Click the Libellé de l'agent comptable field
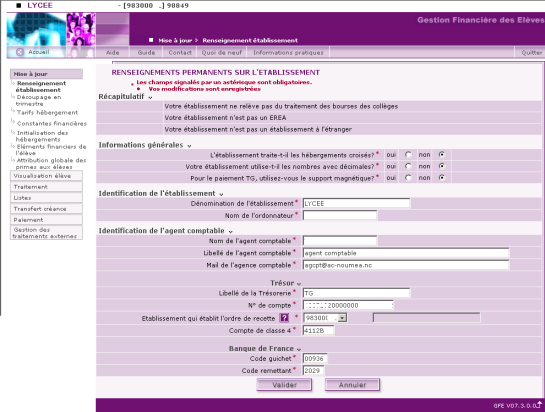The width and height of the screenshot is (545, 412). coord(406,253)
